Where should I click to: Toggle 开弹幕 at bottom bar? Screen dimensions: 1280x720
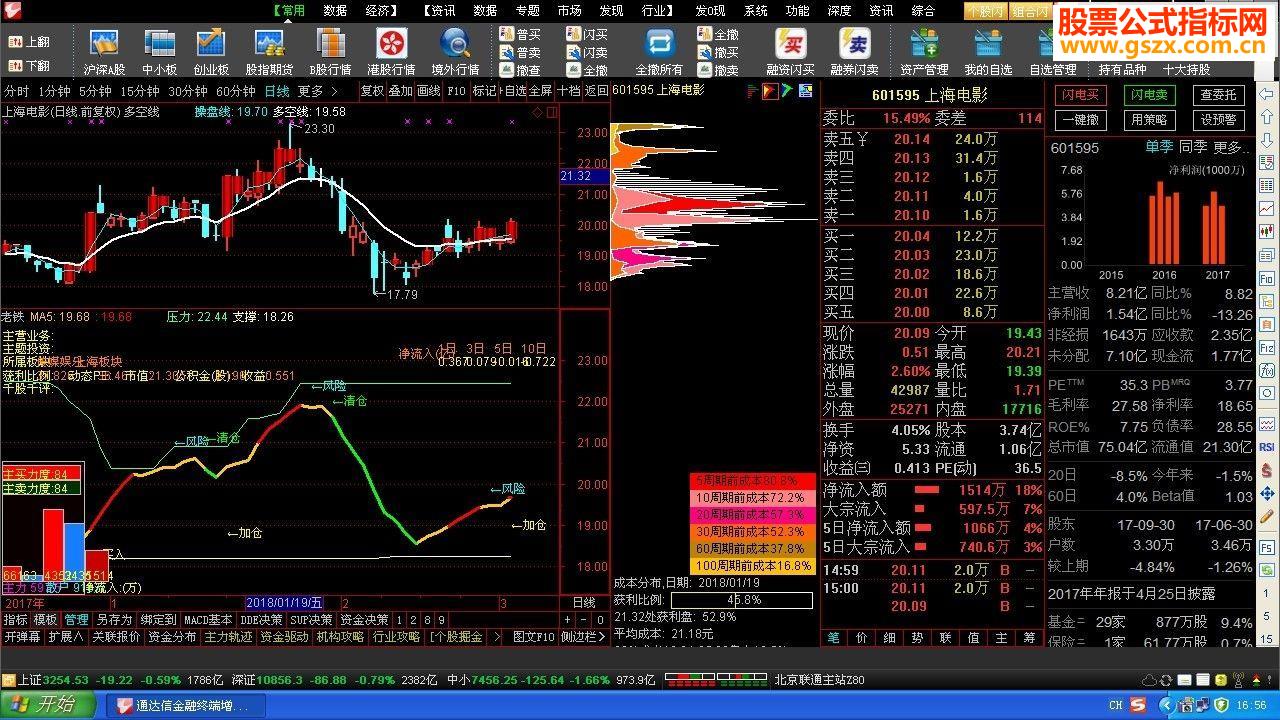pos(22,637)
